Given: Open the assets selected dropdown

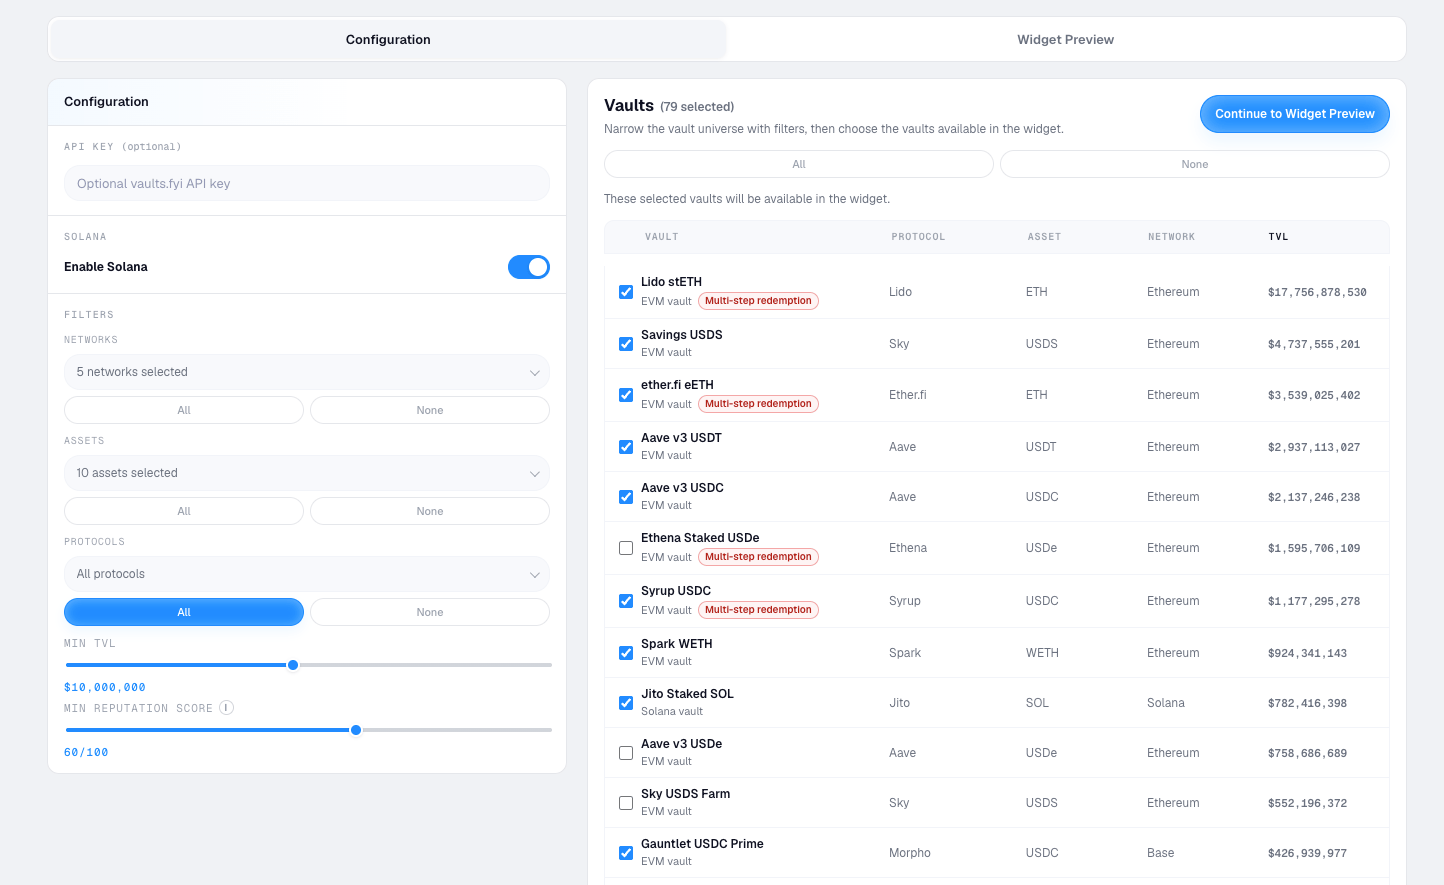Looking at the screenshot, I should pos(307,473).
